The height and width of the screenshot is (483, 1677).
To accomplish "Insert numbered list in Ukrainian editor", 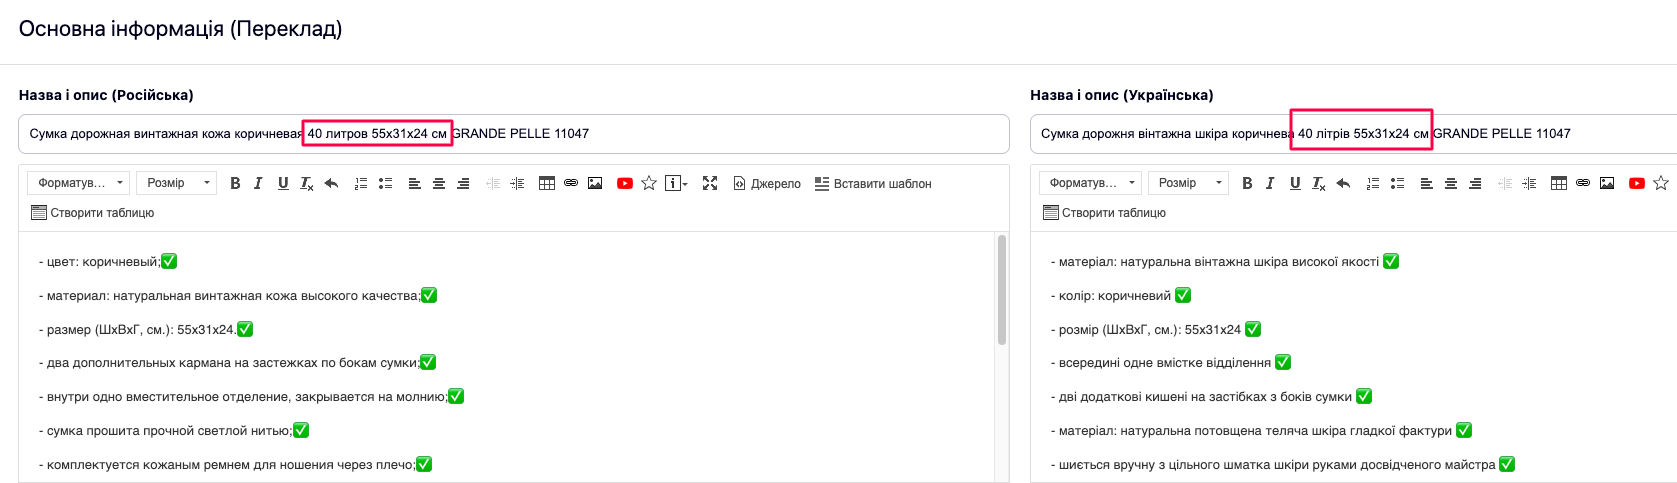I will pos(1373,183).
